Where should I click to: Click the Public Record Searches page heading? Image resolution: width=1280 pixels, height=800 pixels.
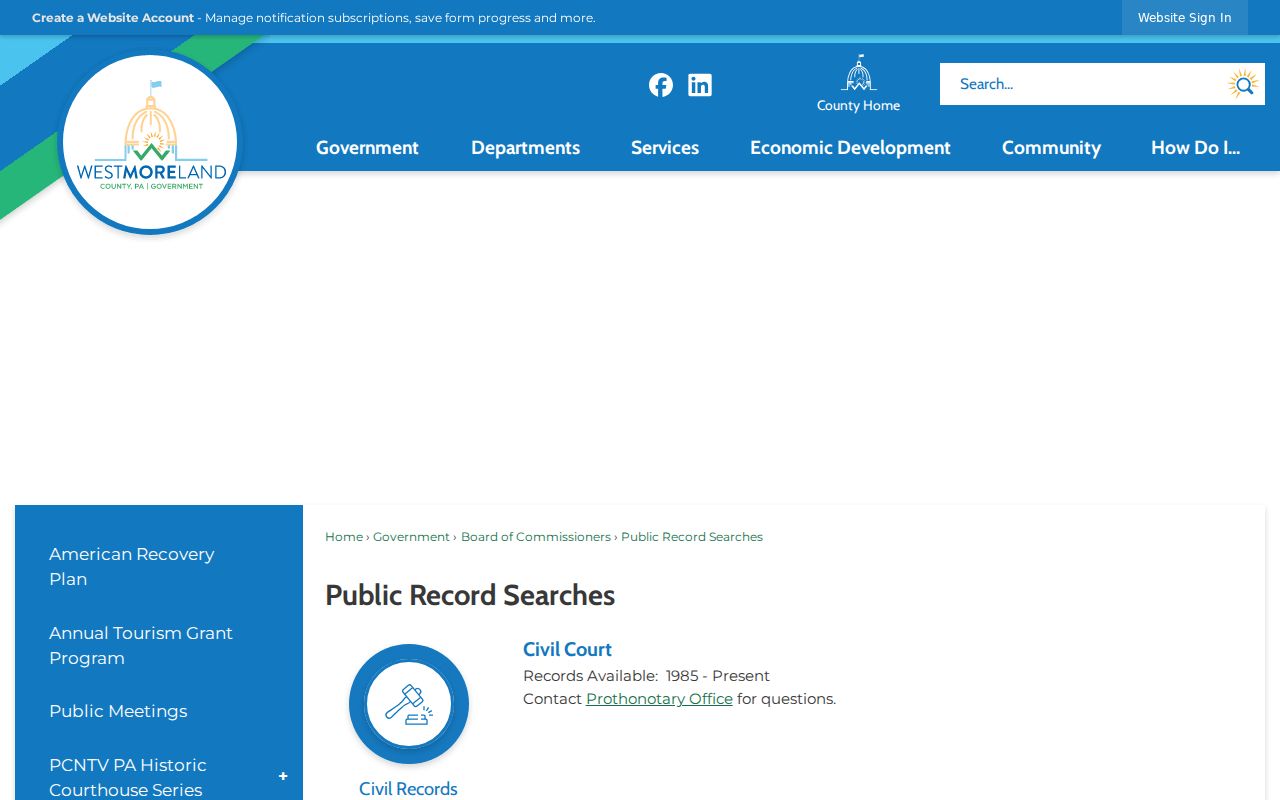(470, 595)
